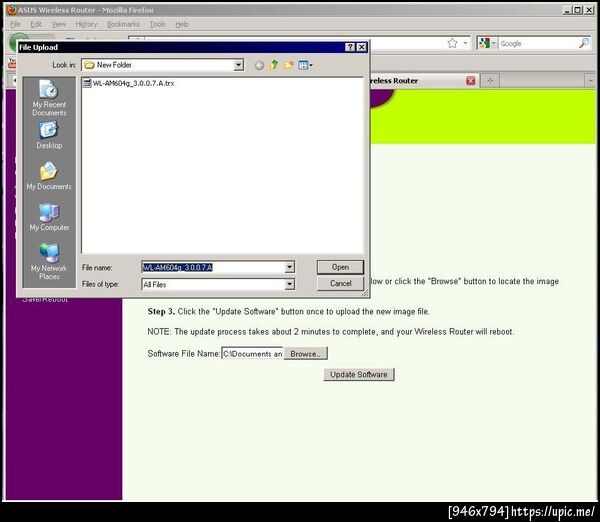Open Firefox File menu
This screenshot has width=600, height=522.
click(15, 24)
